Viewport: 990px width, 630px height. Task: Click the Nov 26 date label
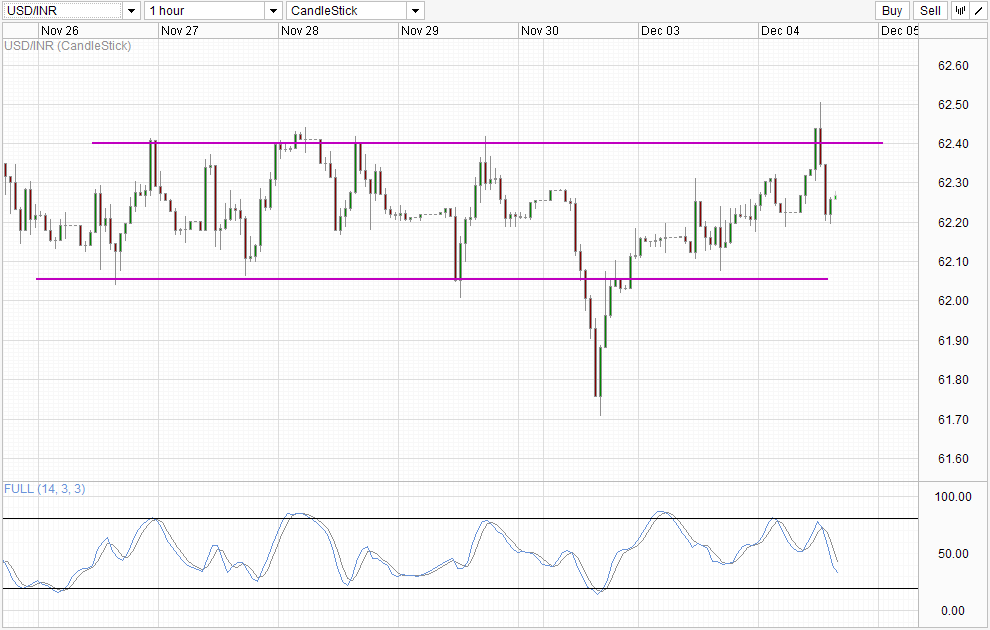59,30
